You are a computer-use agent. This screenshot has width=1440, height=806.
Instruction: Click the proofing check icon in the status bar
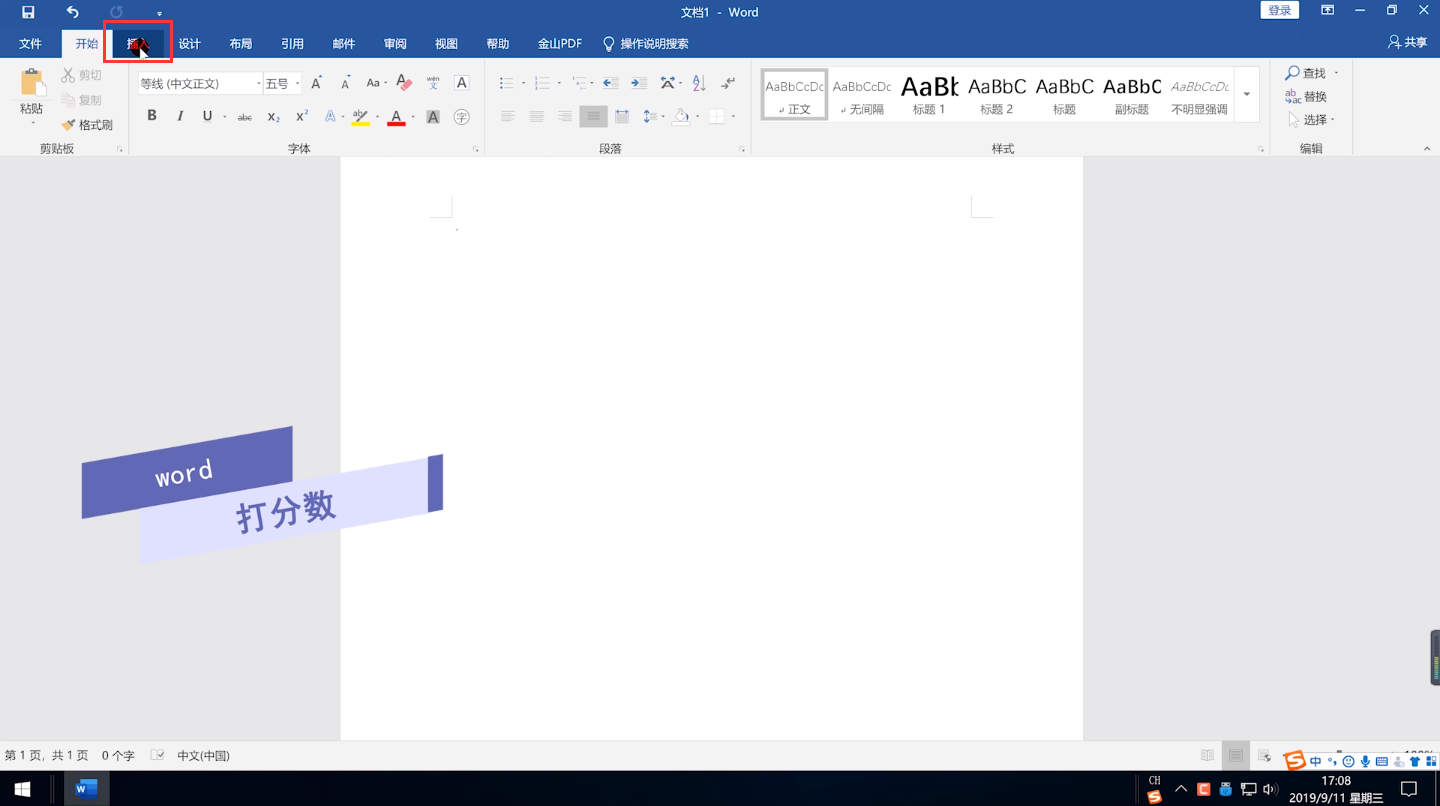point(157,755)
